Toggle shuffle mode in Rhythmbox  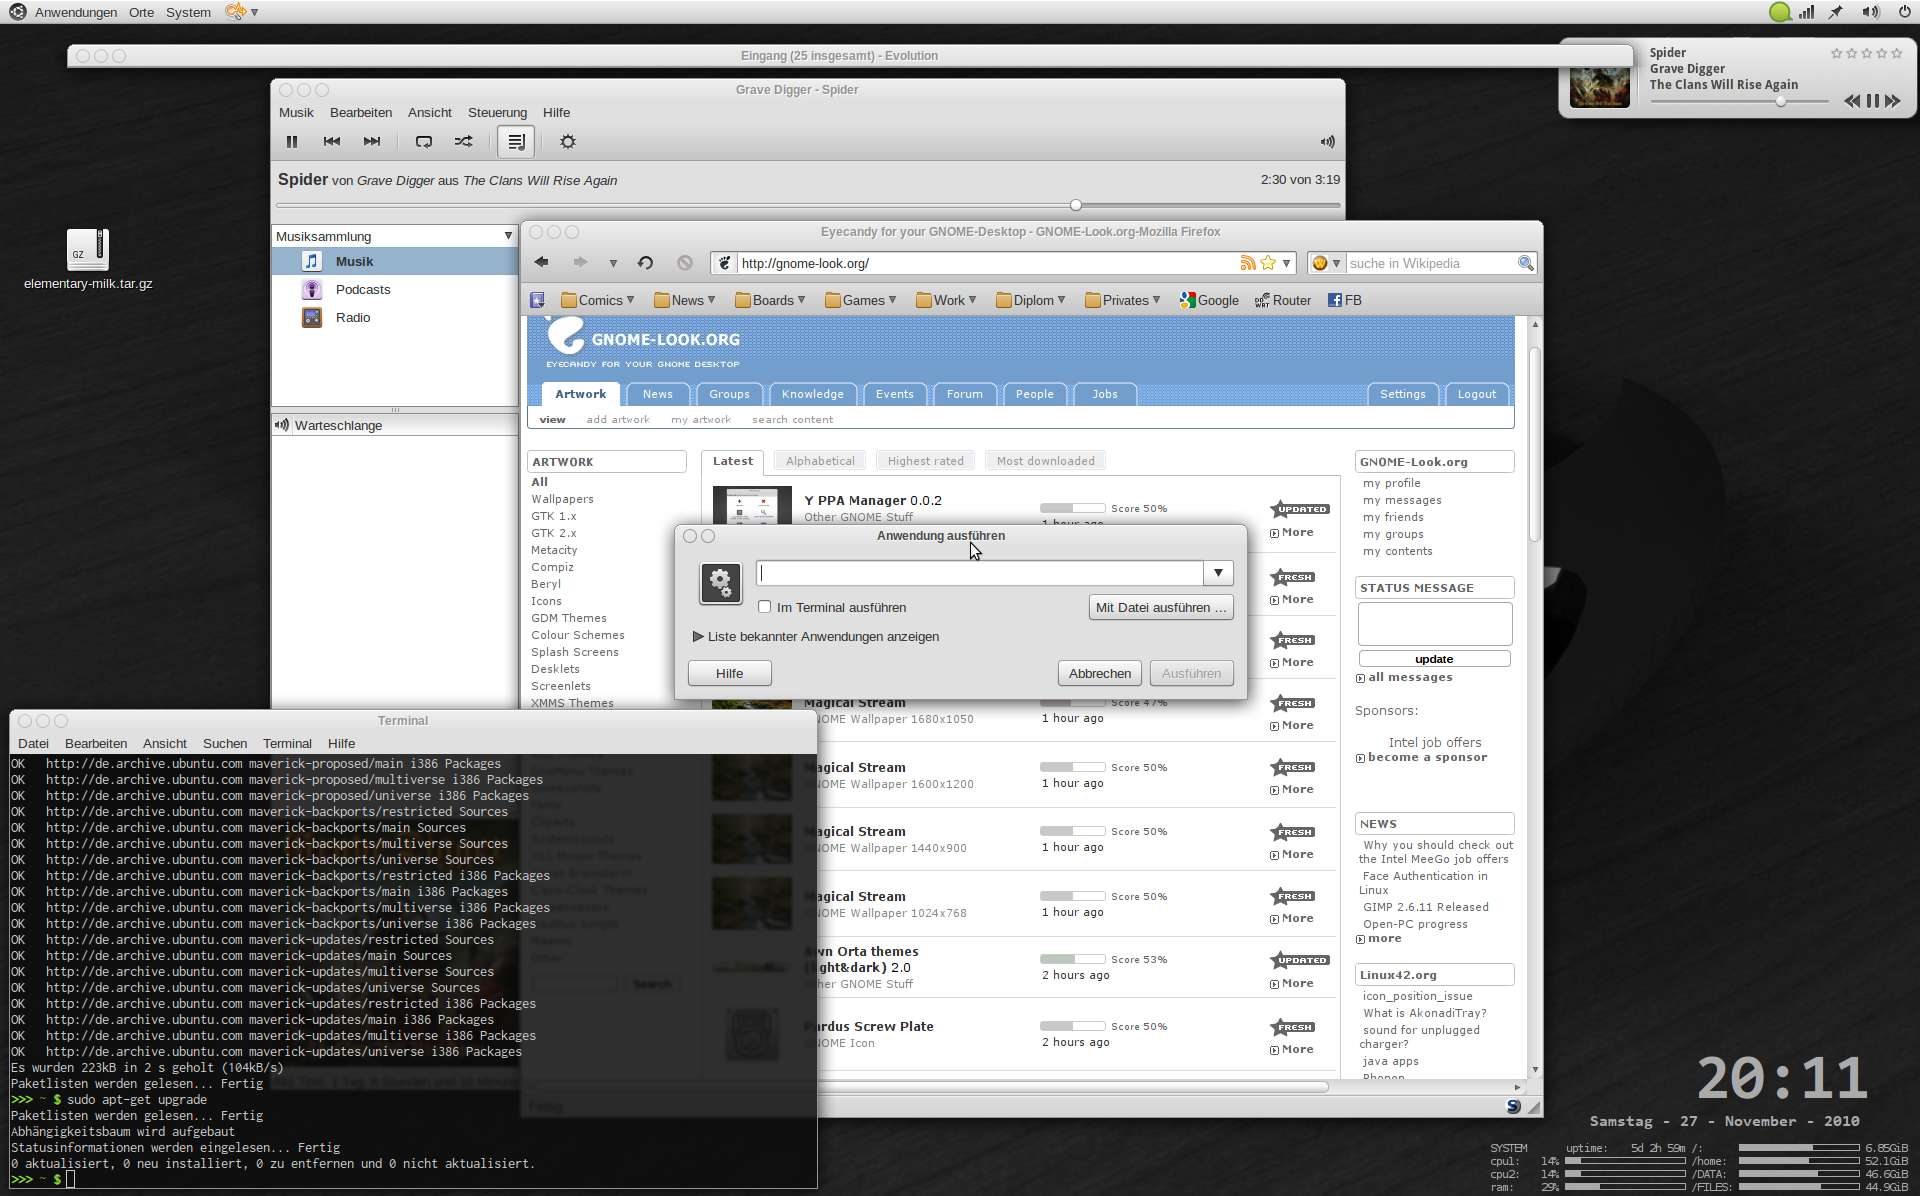tap(464, 142)
